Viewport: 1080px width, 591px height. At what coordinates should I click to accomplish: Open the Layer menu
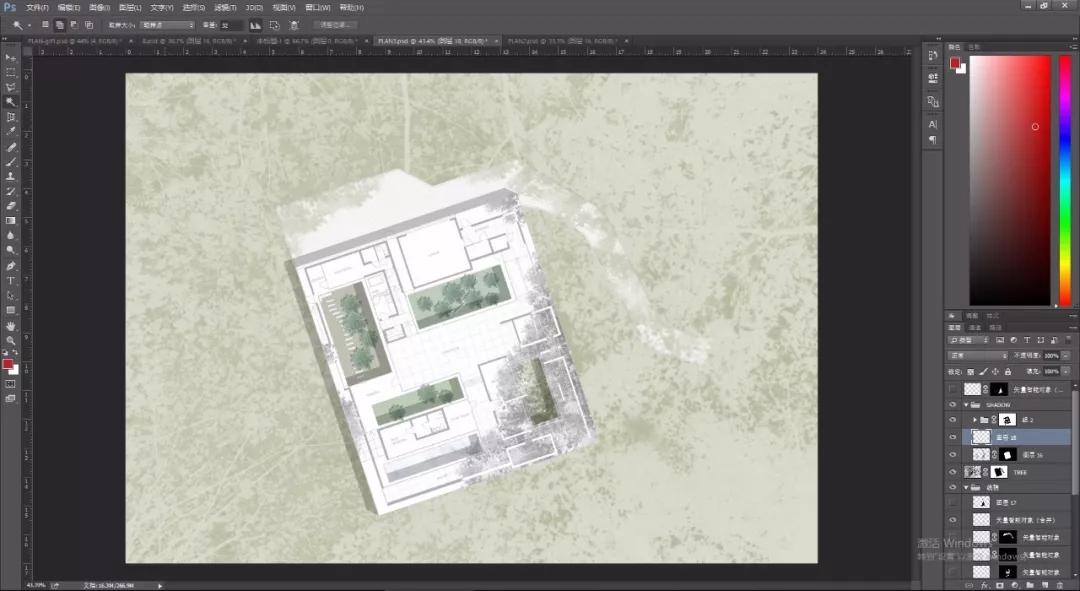[x=129, y=8]
